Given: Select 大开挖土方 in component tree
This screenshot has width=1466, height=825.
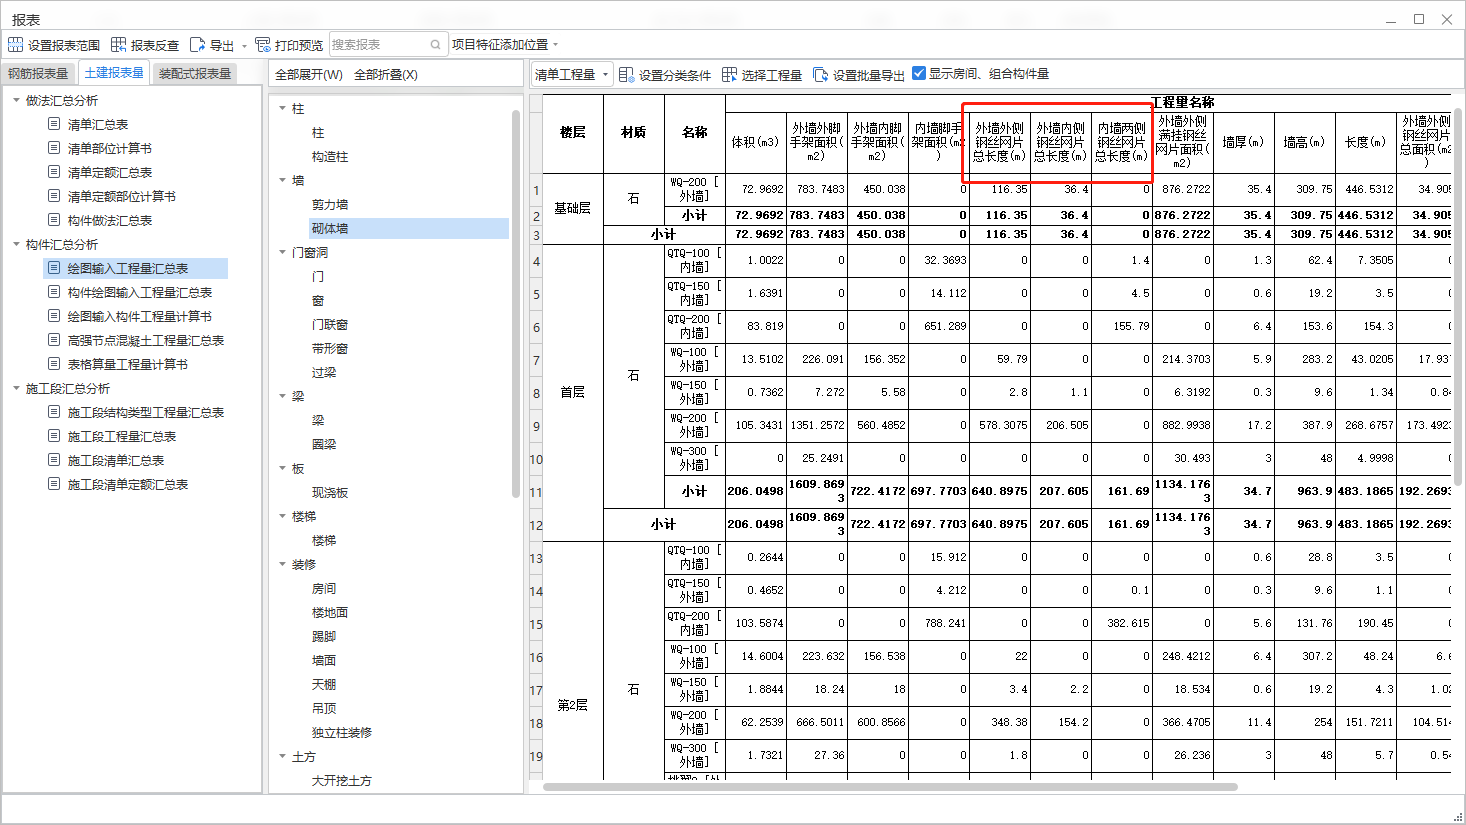Looking at the screenshot, I should tap(342, 780).
